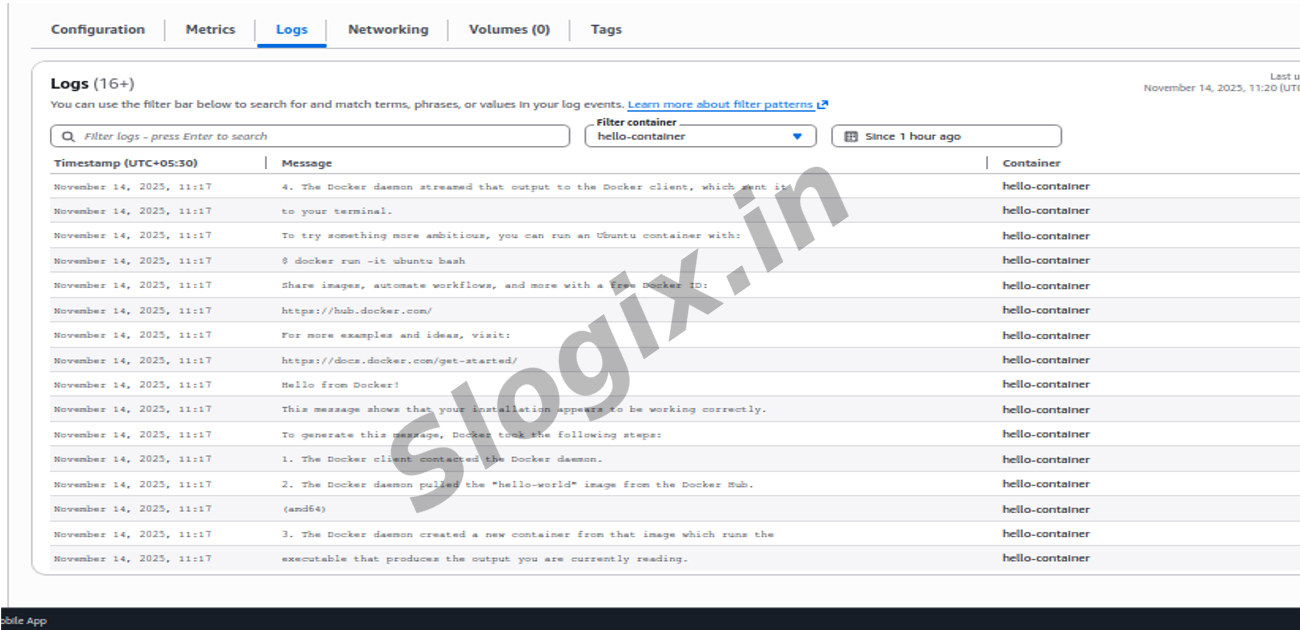Click the dropdown arrow next to hello-container

(x=797, y=137)
